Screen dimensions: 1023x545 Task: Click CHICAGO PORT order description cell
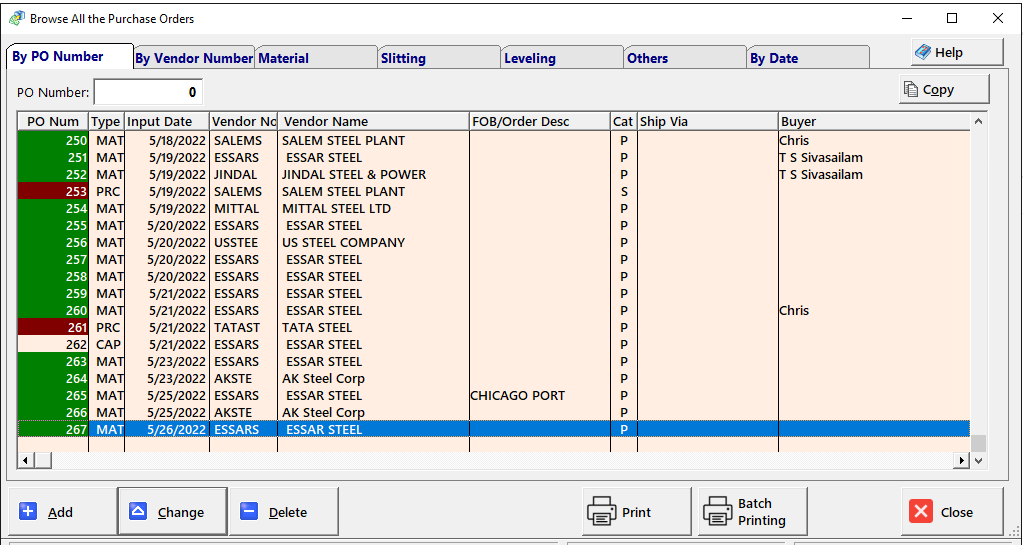tap(540, 395)
